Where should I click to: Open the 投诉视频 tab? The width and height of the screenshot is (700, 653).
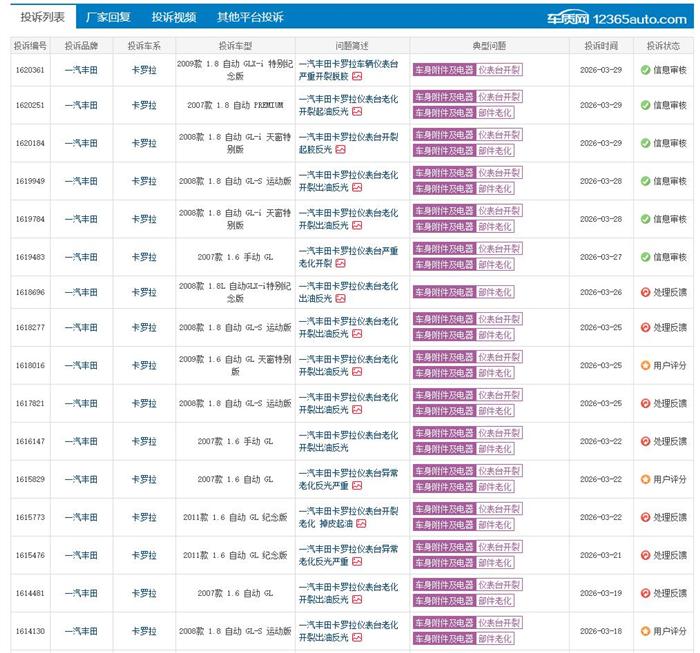174,17
